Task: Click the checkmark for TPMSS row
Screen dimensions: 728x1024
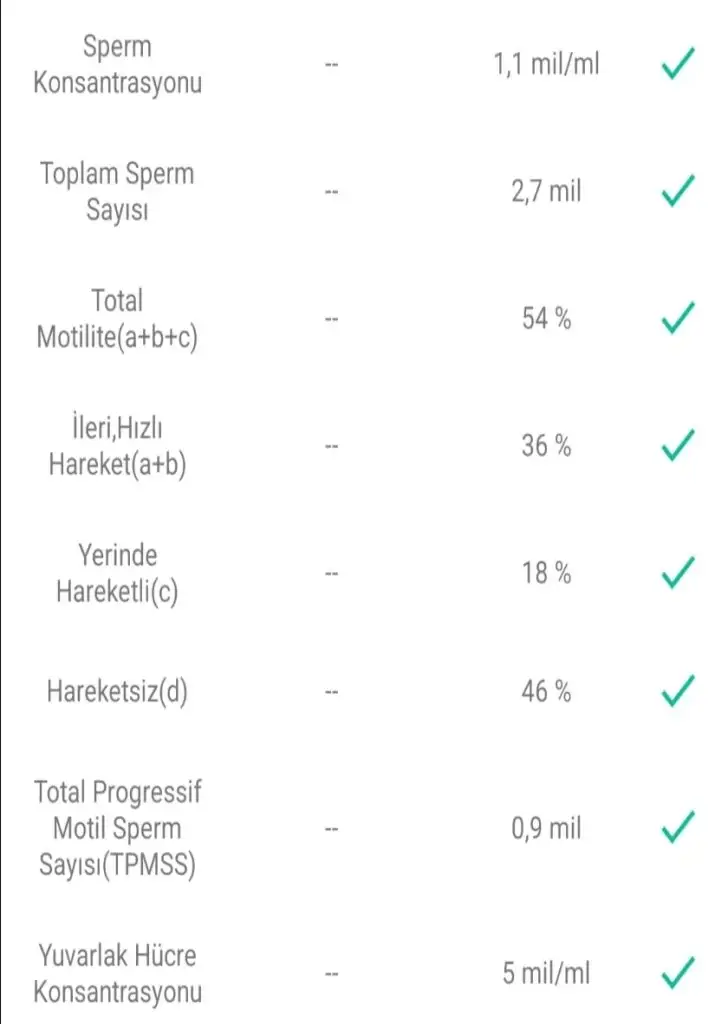Action: (x=678, y=828)
